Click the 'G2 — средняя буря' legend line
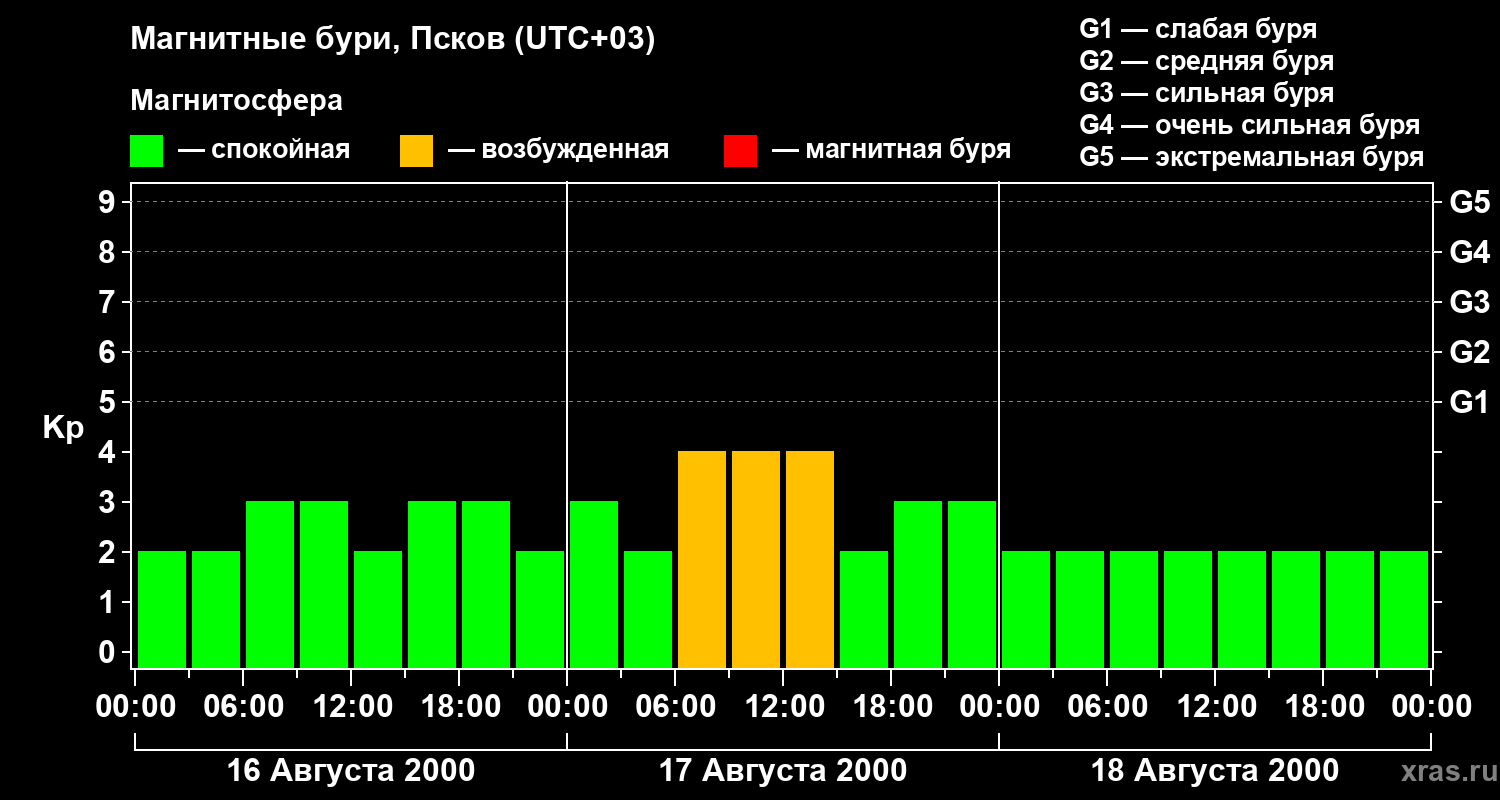Viewport: 1500px width, 800px height. point(1207,61)
